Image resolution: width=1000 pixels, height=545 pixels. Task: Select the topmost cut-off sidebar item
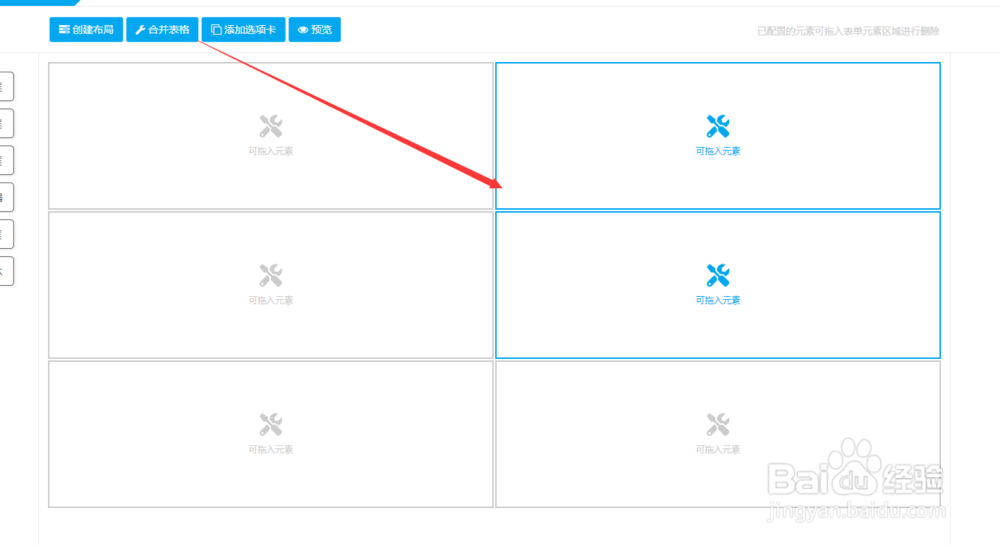click(6, 86)
